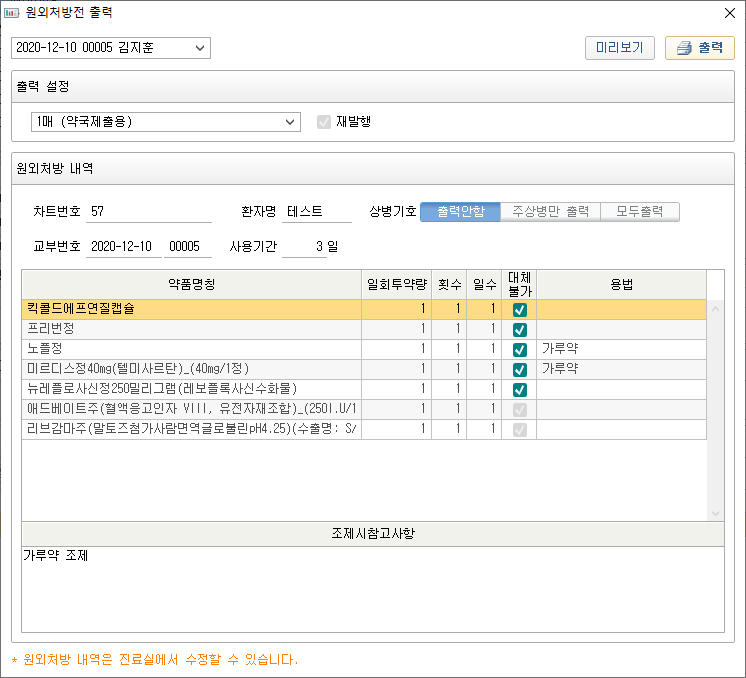
Task: Select 모두출력 option
Action: (641, 211)
